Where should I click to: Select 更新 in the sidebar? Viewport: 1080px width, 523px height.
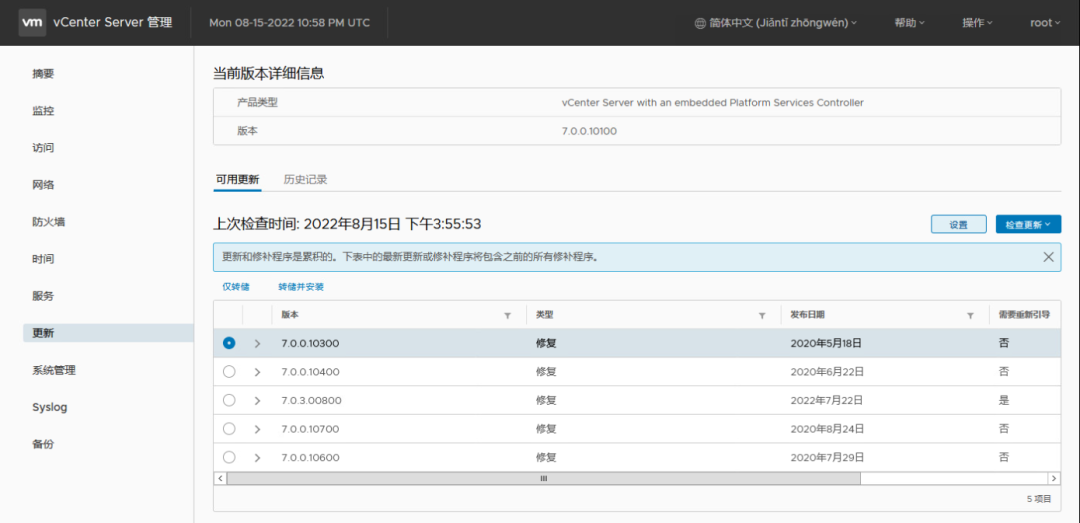tap(108, 333)
